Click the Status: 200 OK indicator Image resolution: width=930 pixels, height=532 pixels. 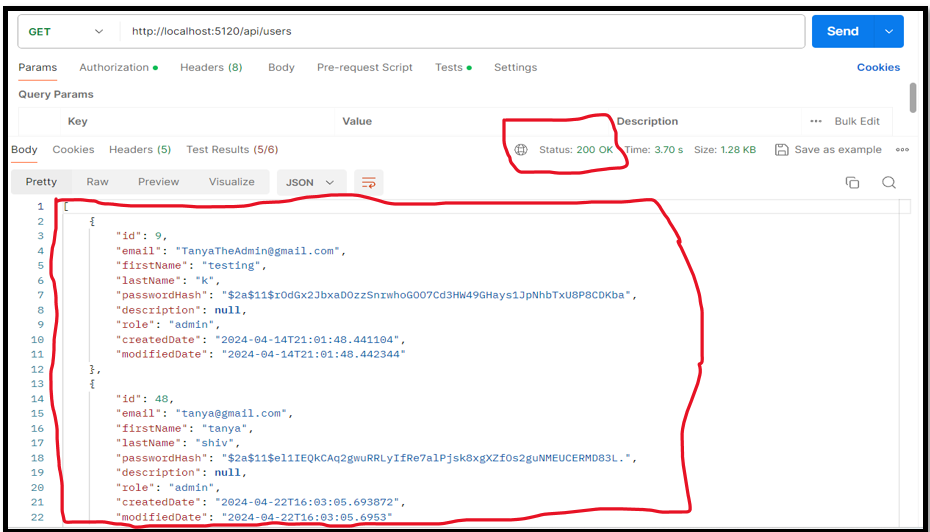[x=576, y=150]
